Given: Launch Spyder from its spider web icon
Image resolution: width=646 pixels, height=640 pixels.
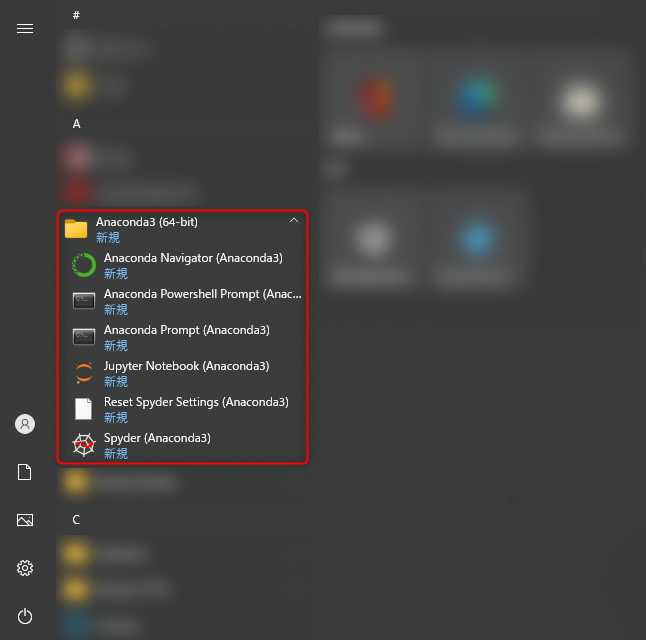Looking at the screenshot, I should [x=84, y=445].
